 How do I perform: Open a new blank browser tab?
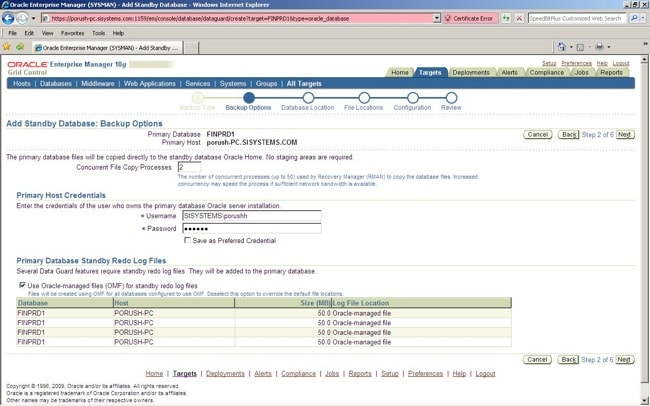191,48
